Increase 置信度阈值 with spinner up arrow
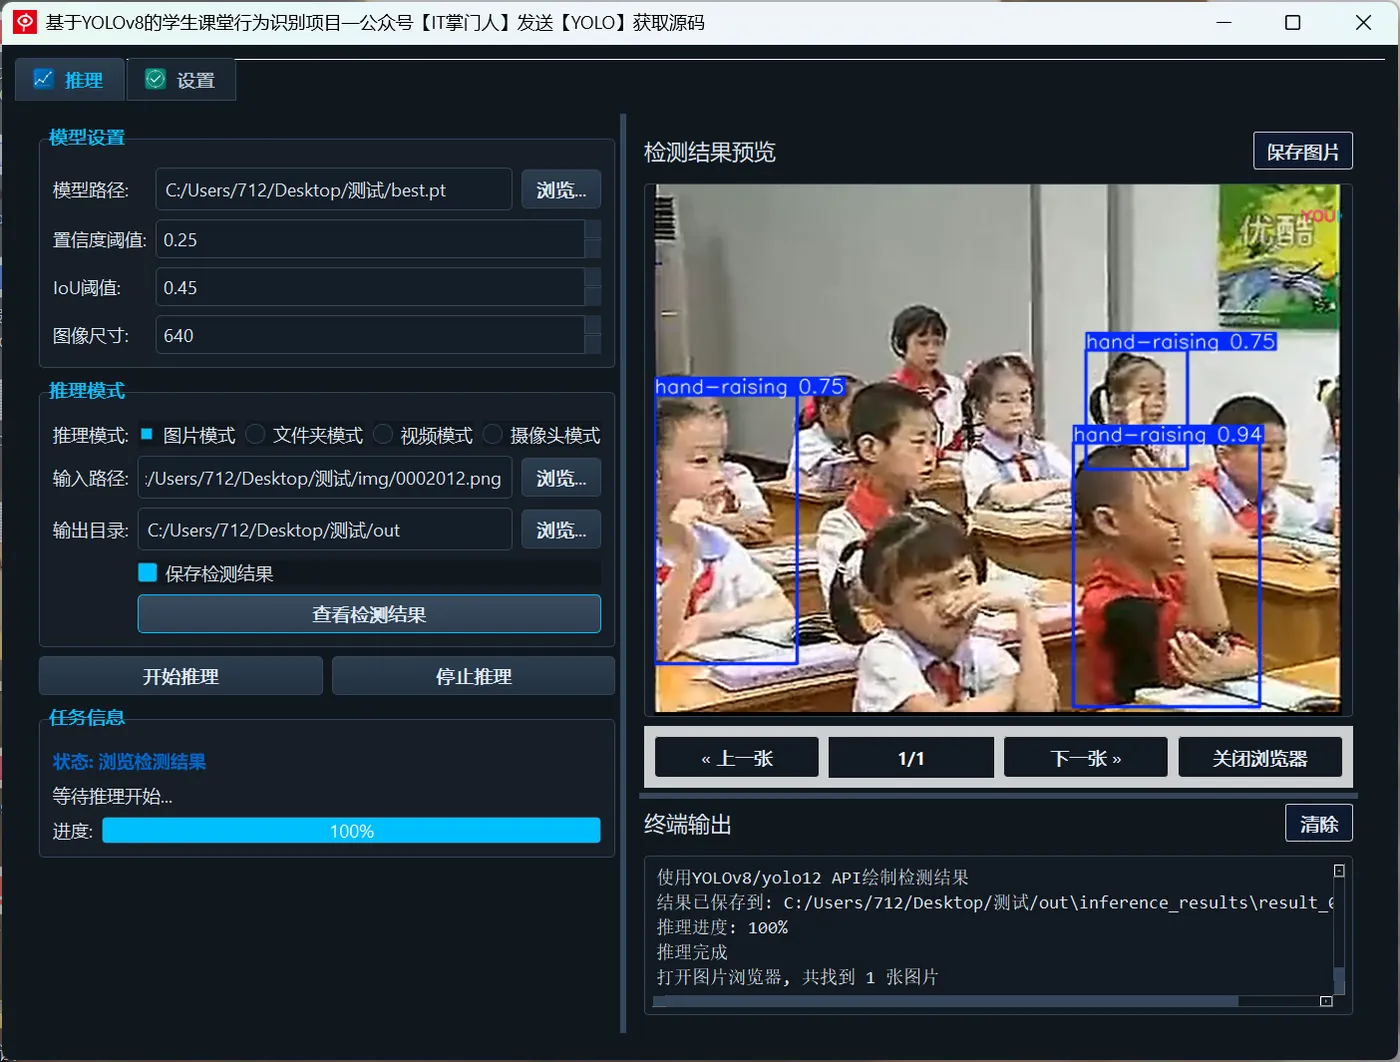 [593, 230]
